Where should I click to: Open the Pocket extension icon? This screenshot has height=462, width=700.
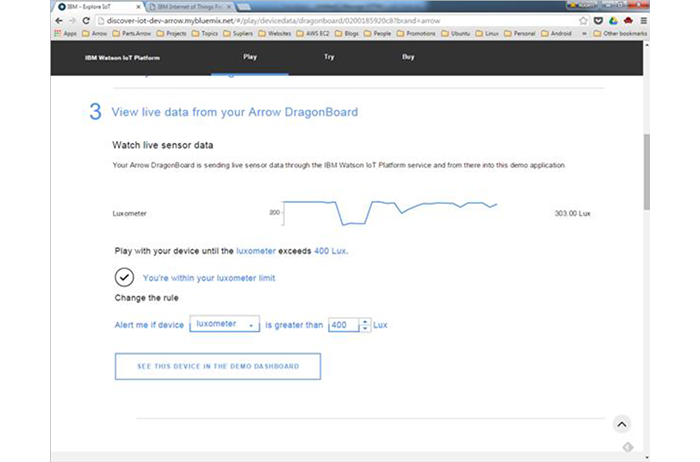pos(598,21)
